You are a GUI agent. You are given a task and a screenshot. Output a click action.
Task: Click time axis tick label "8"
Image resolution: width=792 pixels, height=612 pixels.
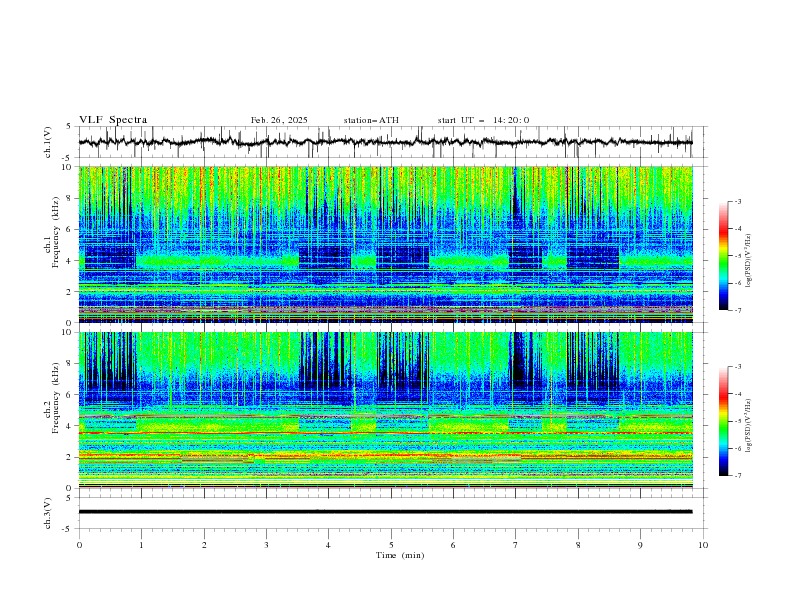(578, 545)
